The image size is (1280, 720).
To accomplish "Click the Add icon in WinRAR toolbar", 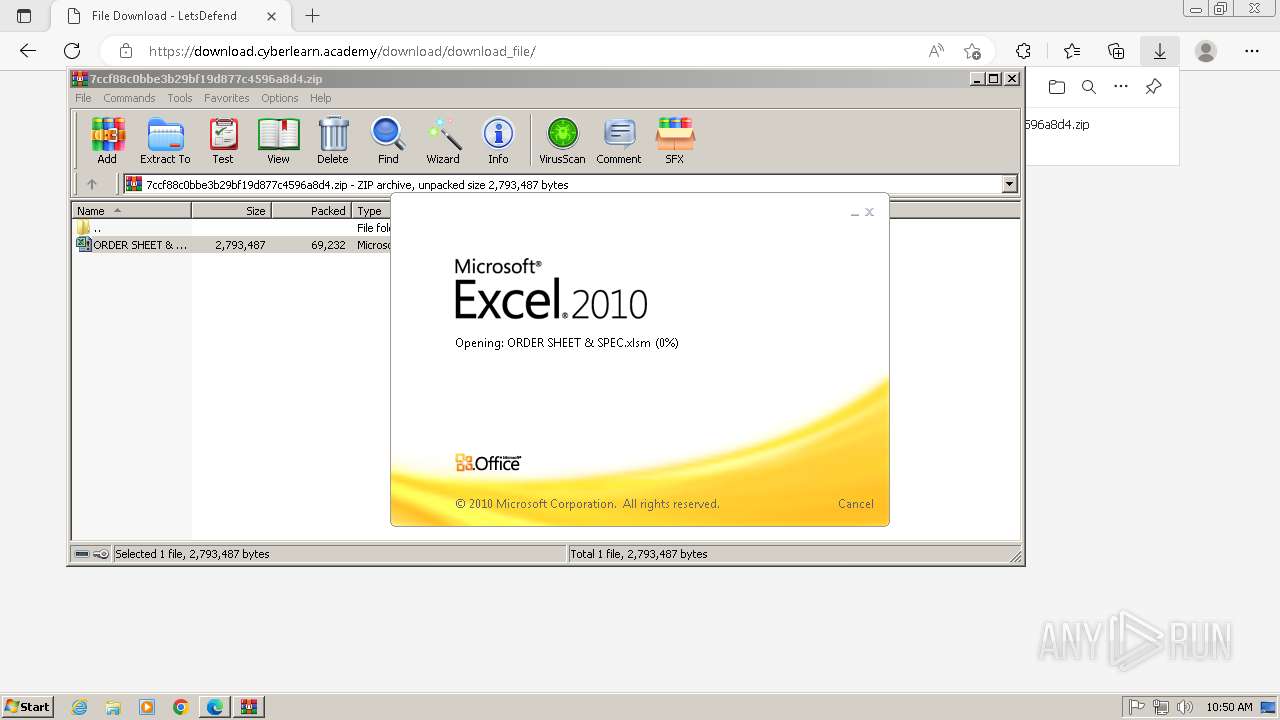I will pos(107,140).
